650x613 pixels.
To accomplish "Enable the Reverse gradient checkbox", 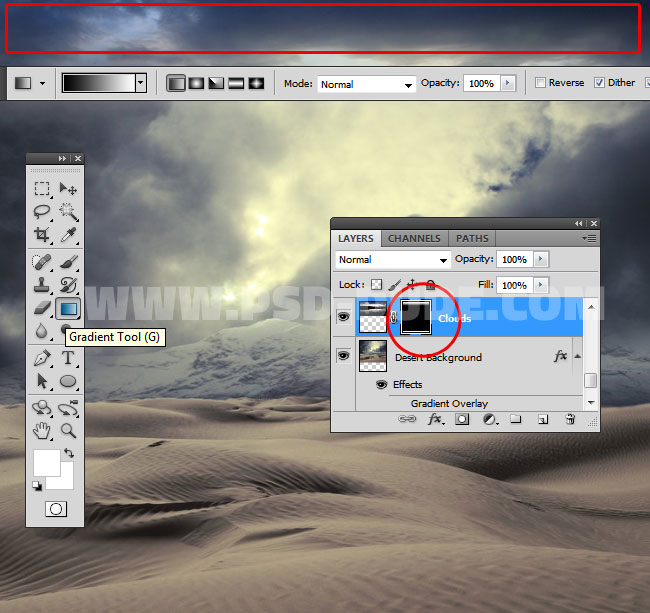I will 541,83.
